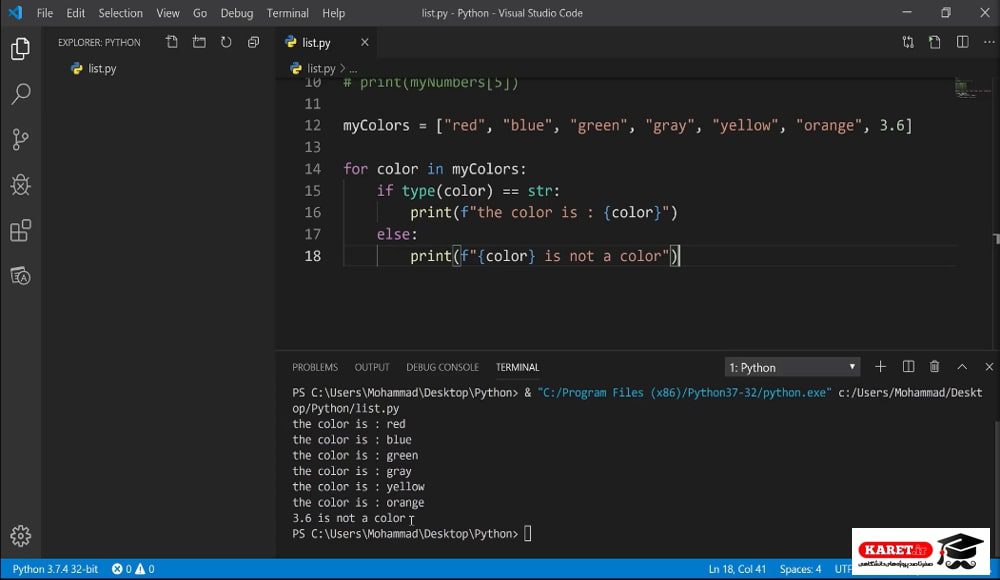The height and width of the screenshot is (580, 1000).
Task: Open the File menu
Action: (x=45, y=13)
